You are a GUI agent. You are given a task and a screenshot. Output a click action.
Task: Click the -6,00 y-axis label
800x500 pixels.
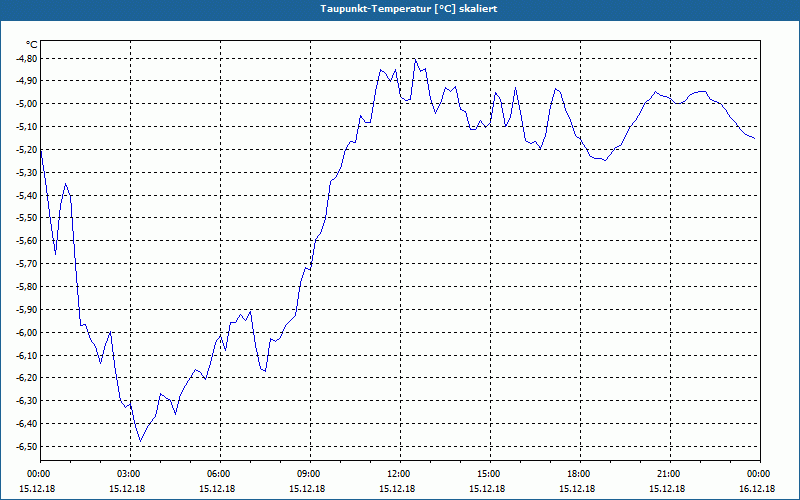pyautogui.click(x=27, y=333)
